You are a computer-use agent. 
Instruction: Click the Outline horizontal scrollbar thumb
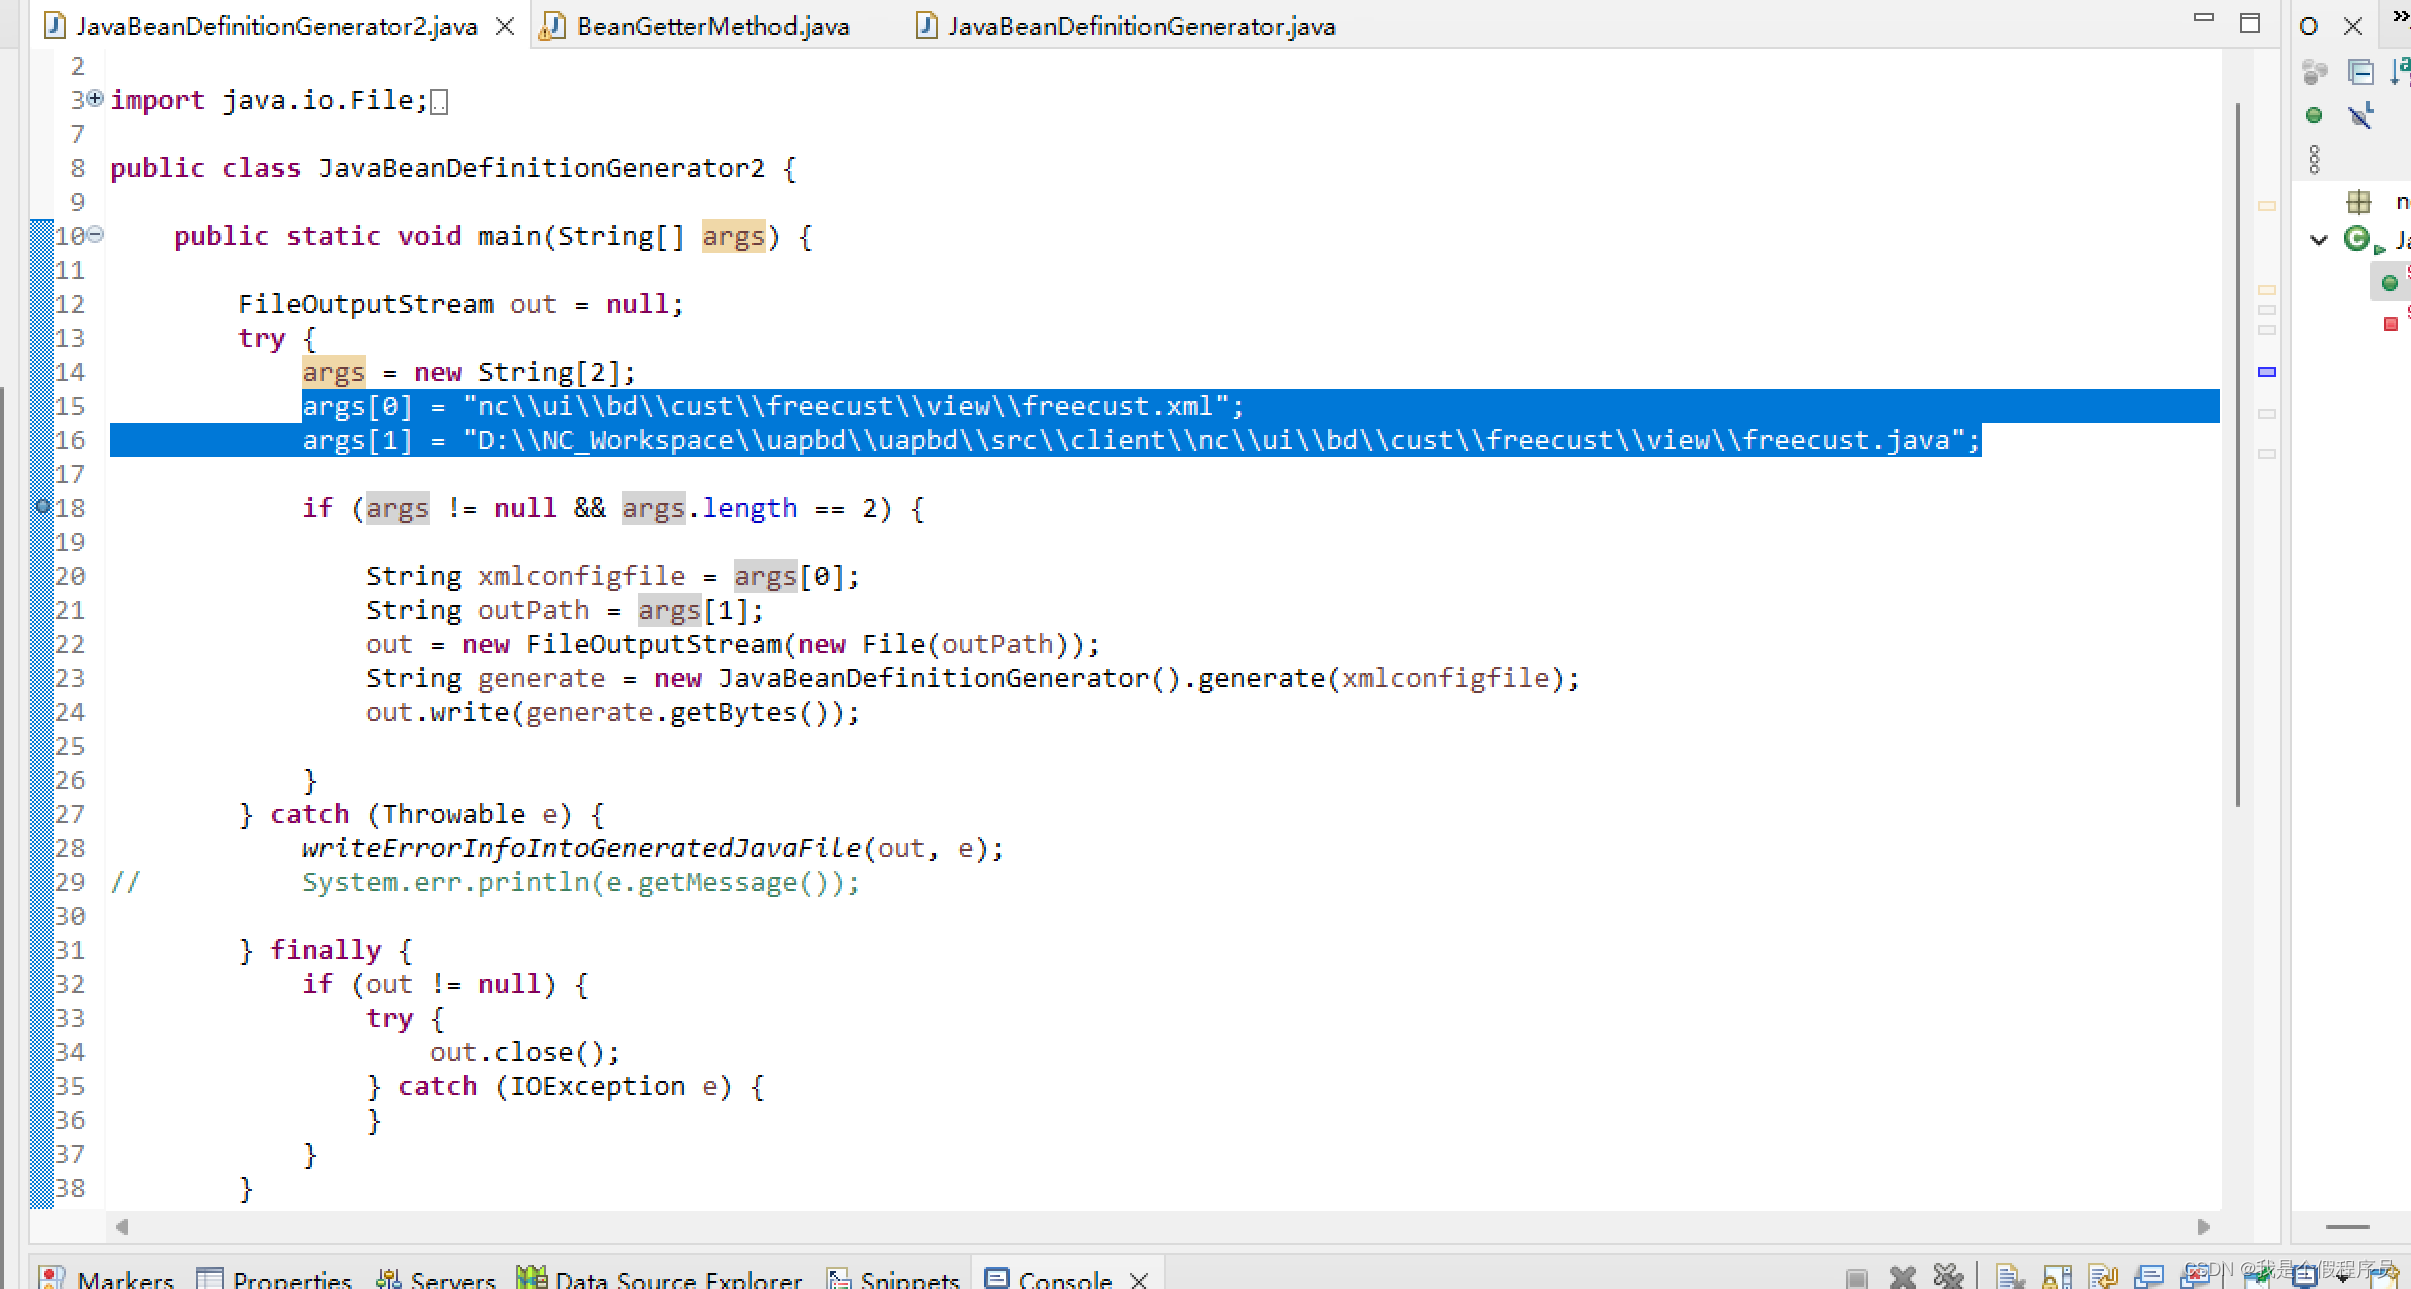click(2347, 1226)
